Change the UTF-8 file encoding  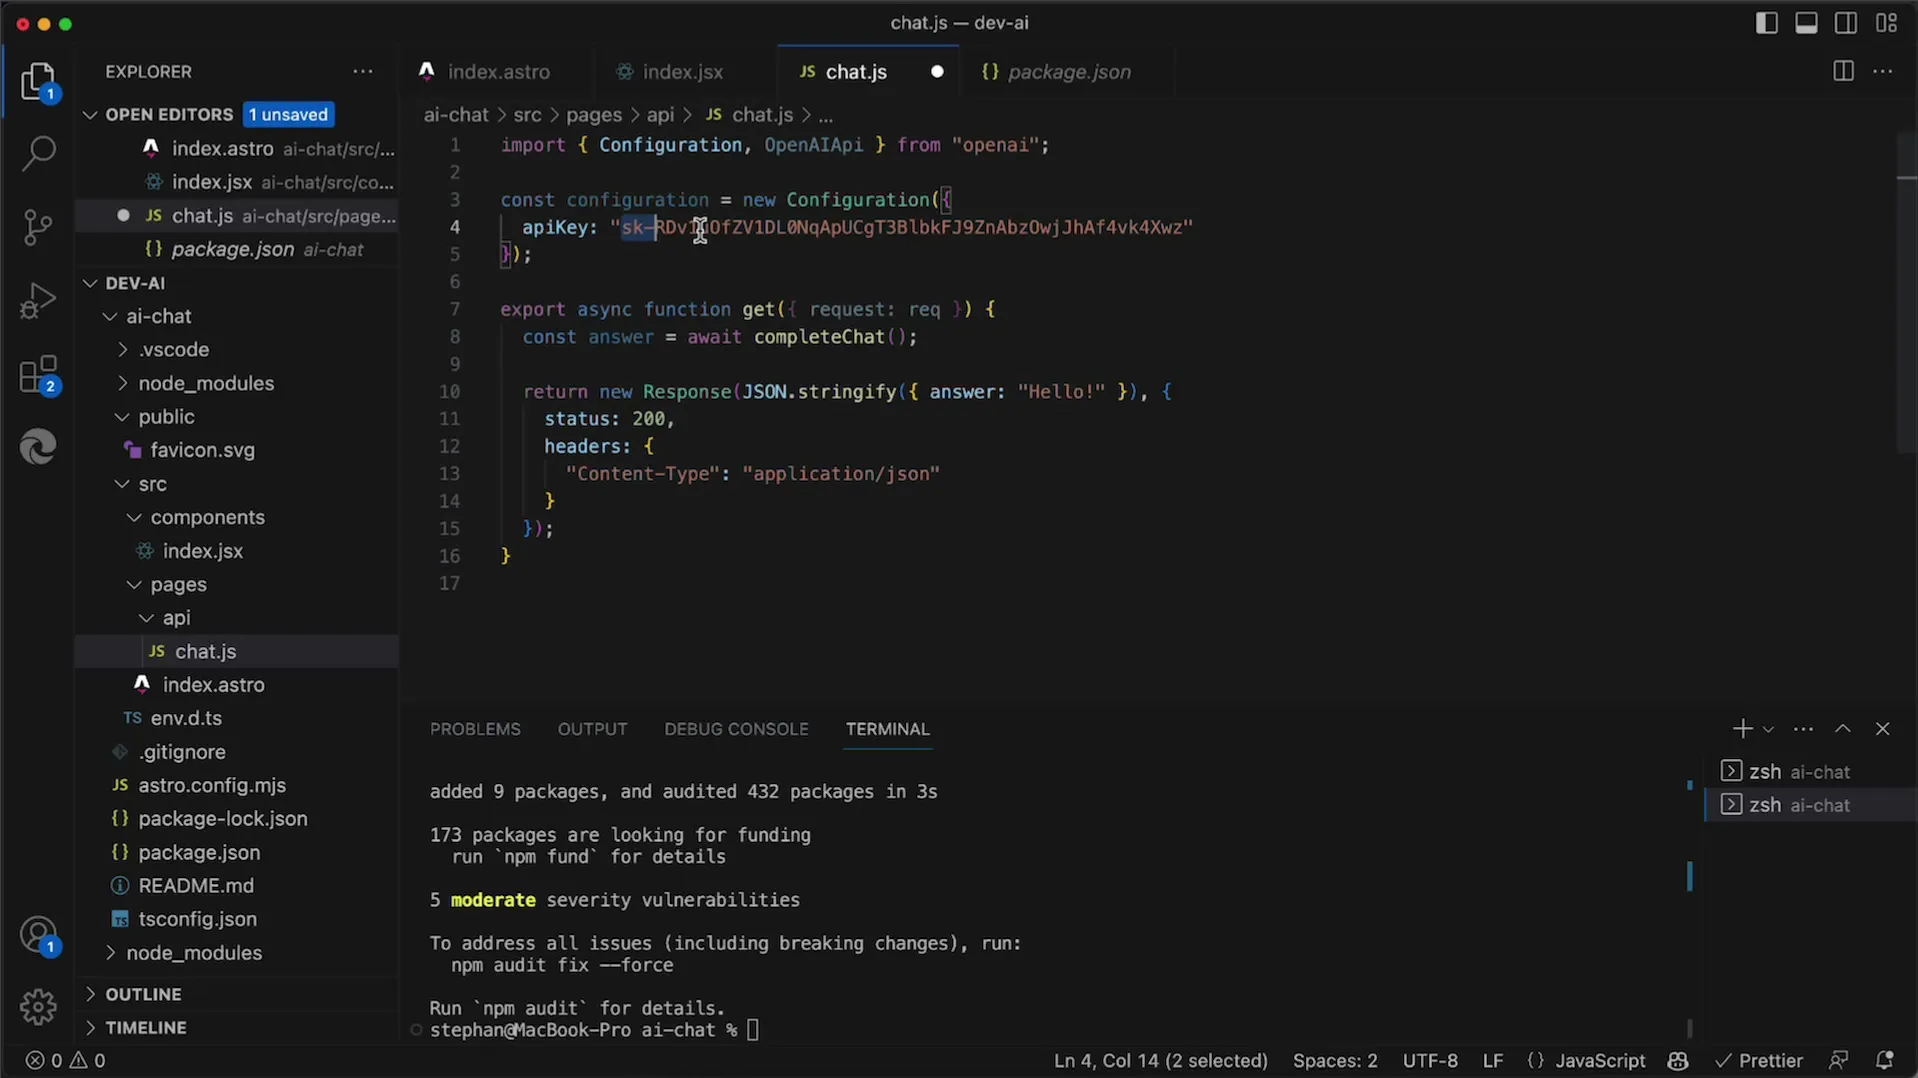pyautogui.click(x=1430, y=1061)
